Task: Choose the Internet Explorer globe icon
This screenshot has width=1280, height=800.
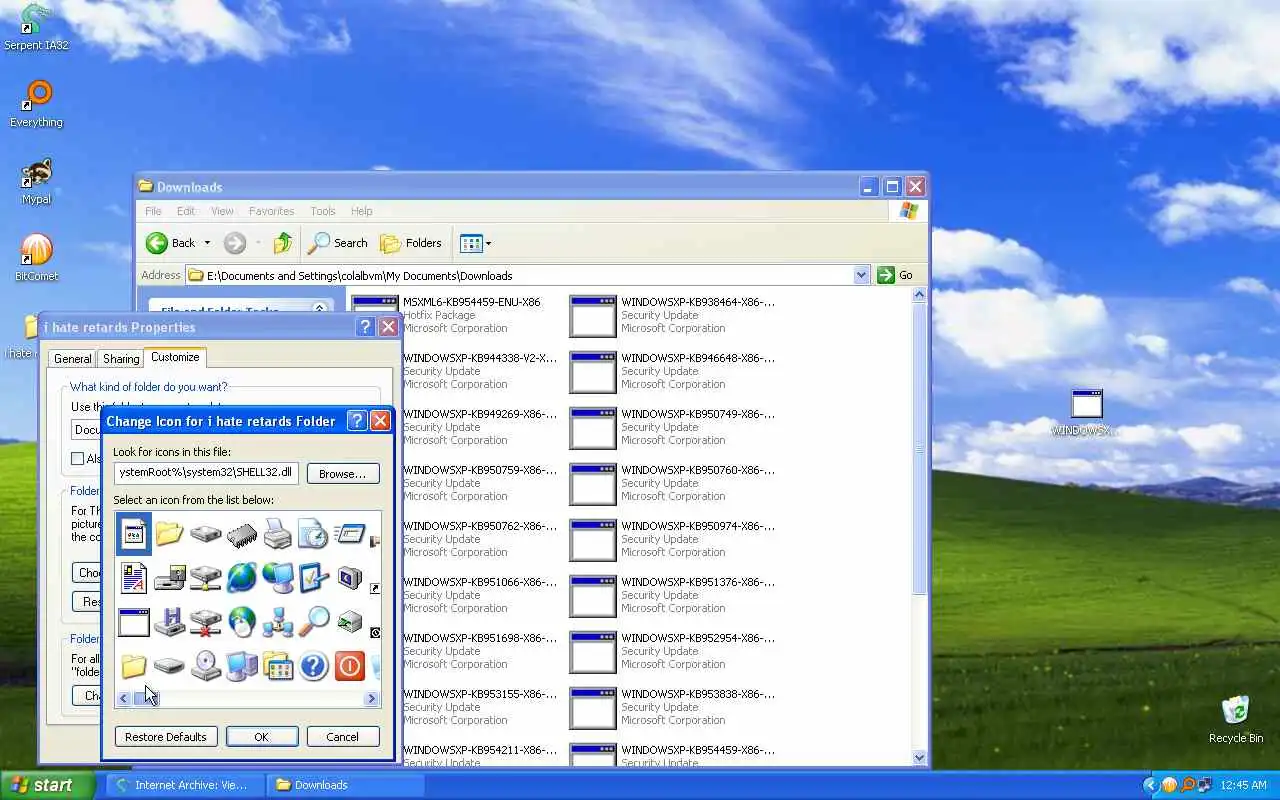Action: (241, 578)
